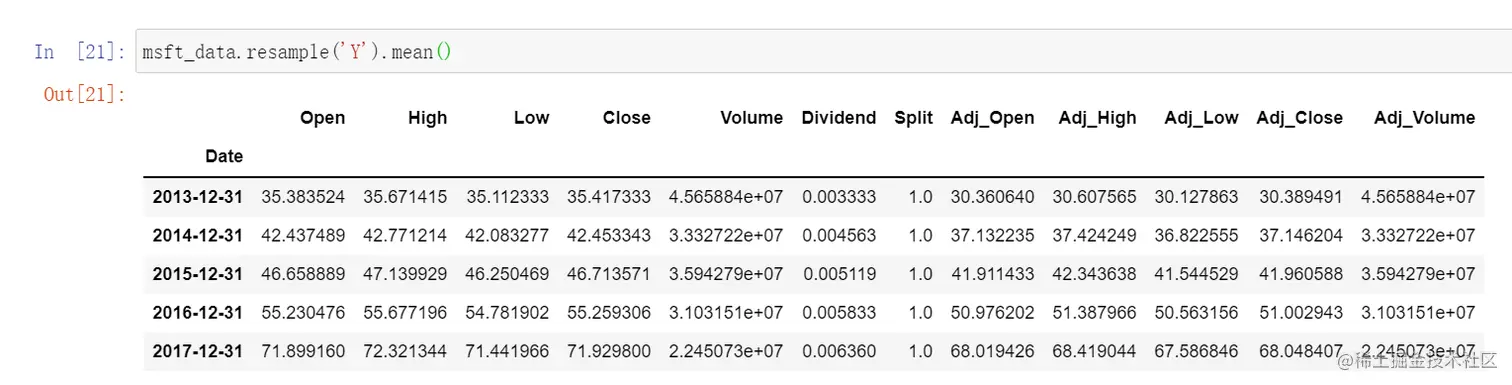Select the 2015-12-31 row index
The image size is (1512, 385).
pyautogui.click(x=197, y=274)
